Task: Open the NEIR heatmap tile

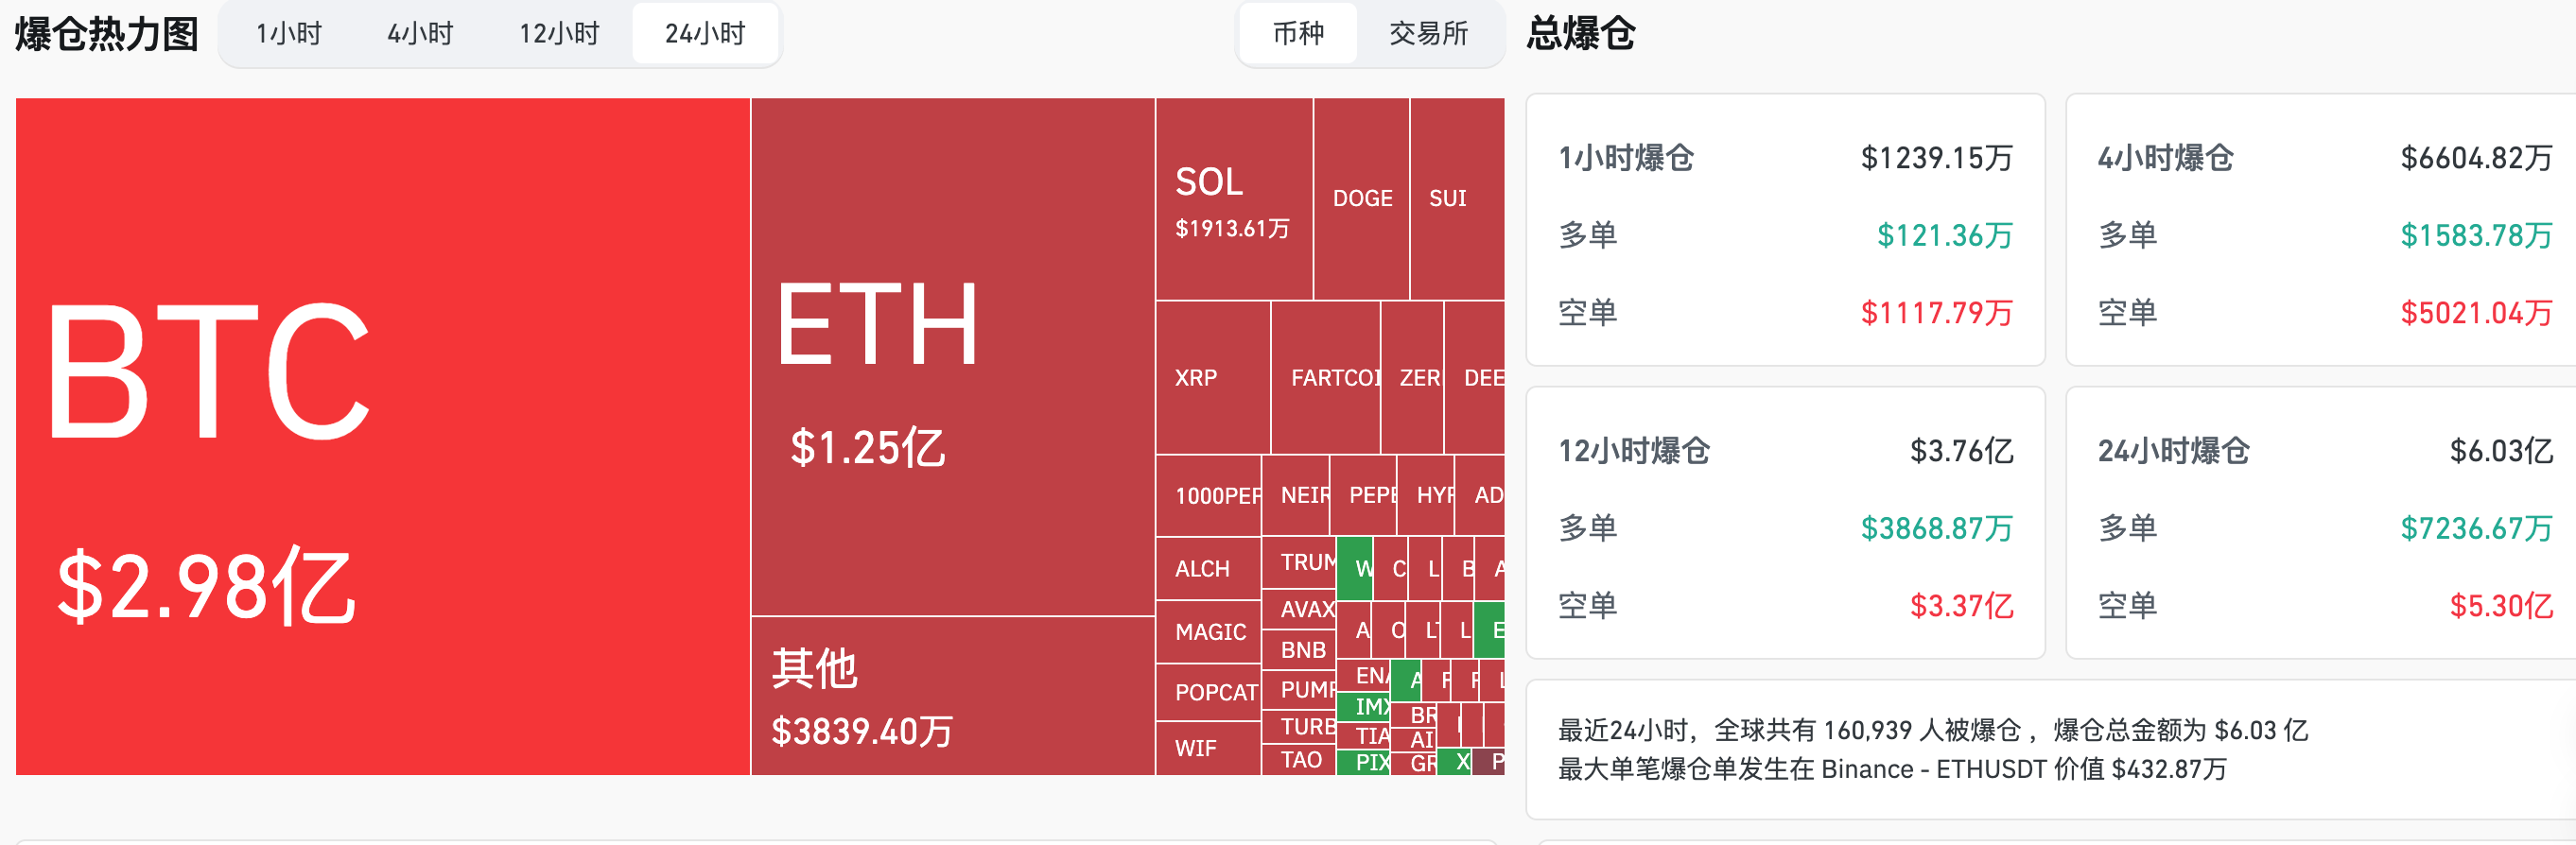Action: pos(1296,496)
